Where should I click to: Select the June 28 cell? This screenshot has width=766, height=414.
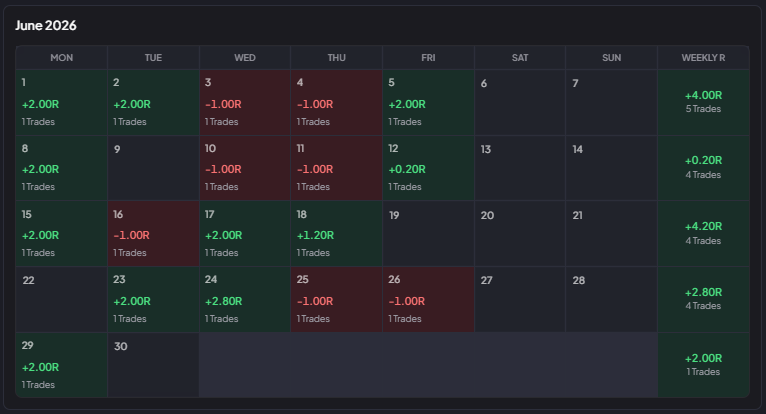click(612, 300)
